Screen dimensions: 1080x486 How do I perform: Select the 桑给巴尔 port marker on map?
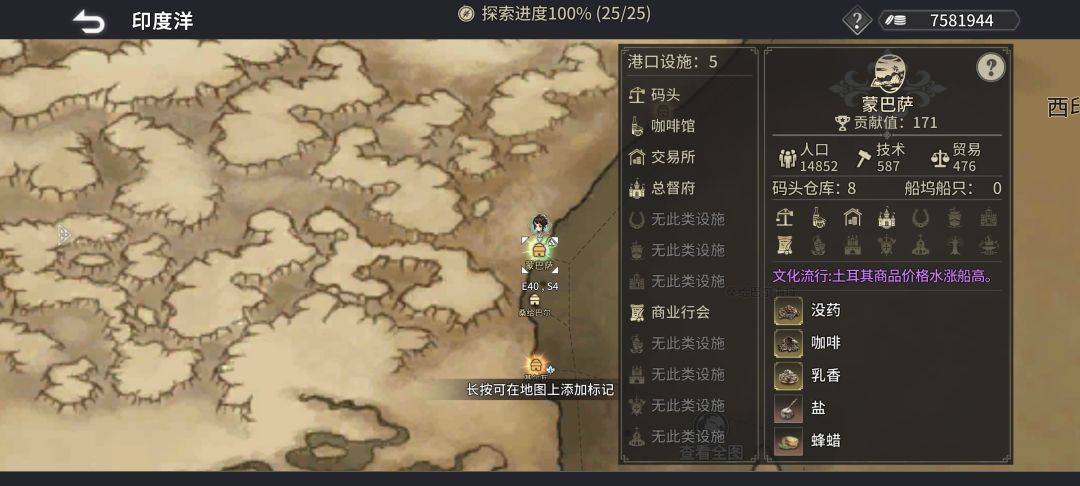coord(534,300)
